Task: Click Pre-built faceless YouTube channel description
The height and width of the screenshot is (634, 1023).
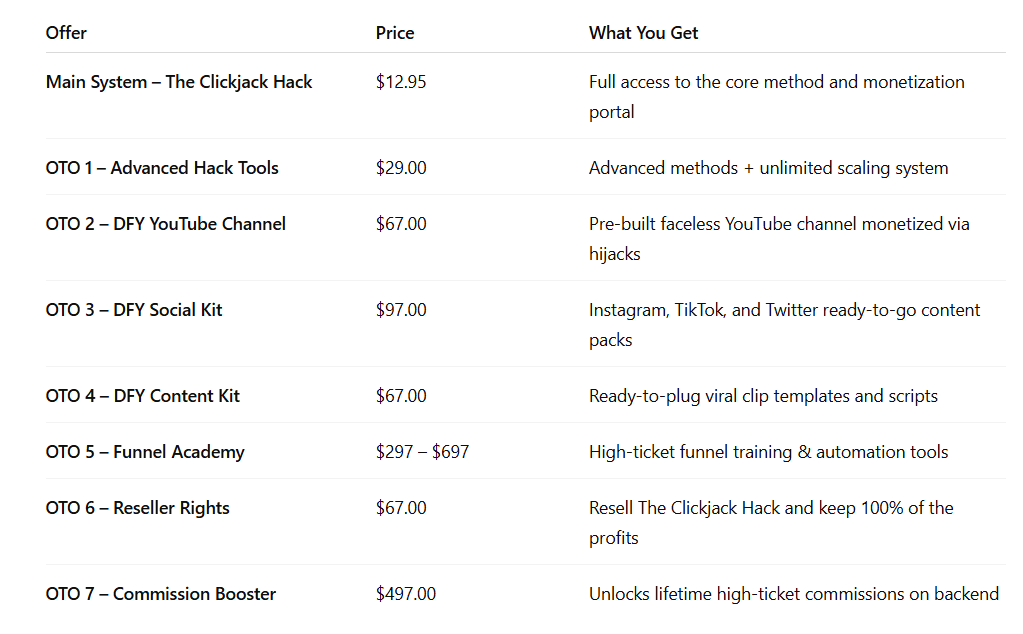Action: [779, 239]
